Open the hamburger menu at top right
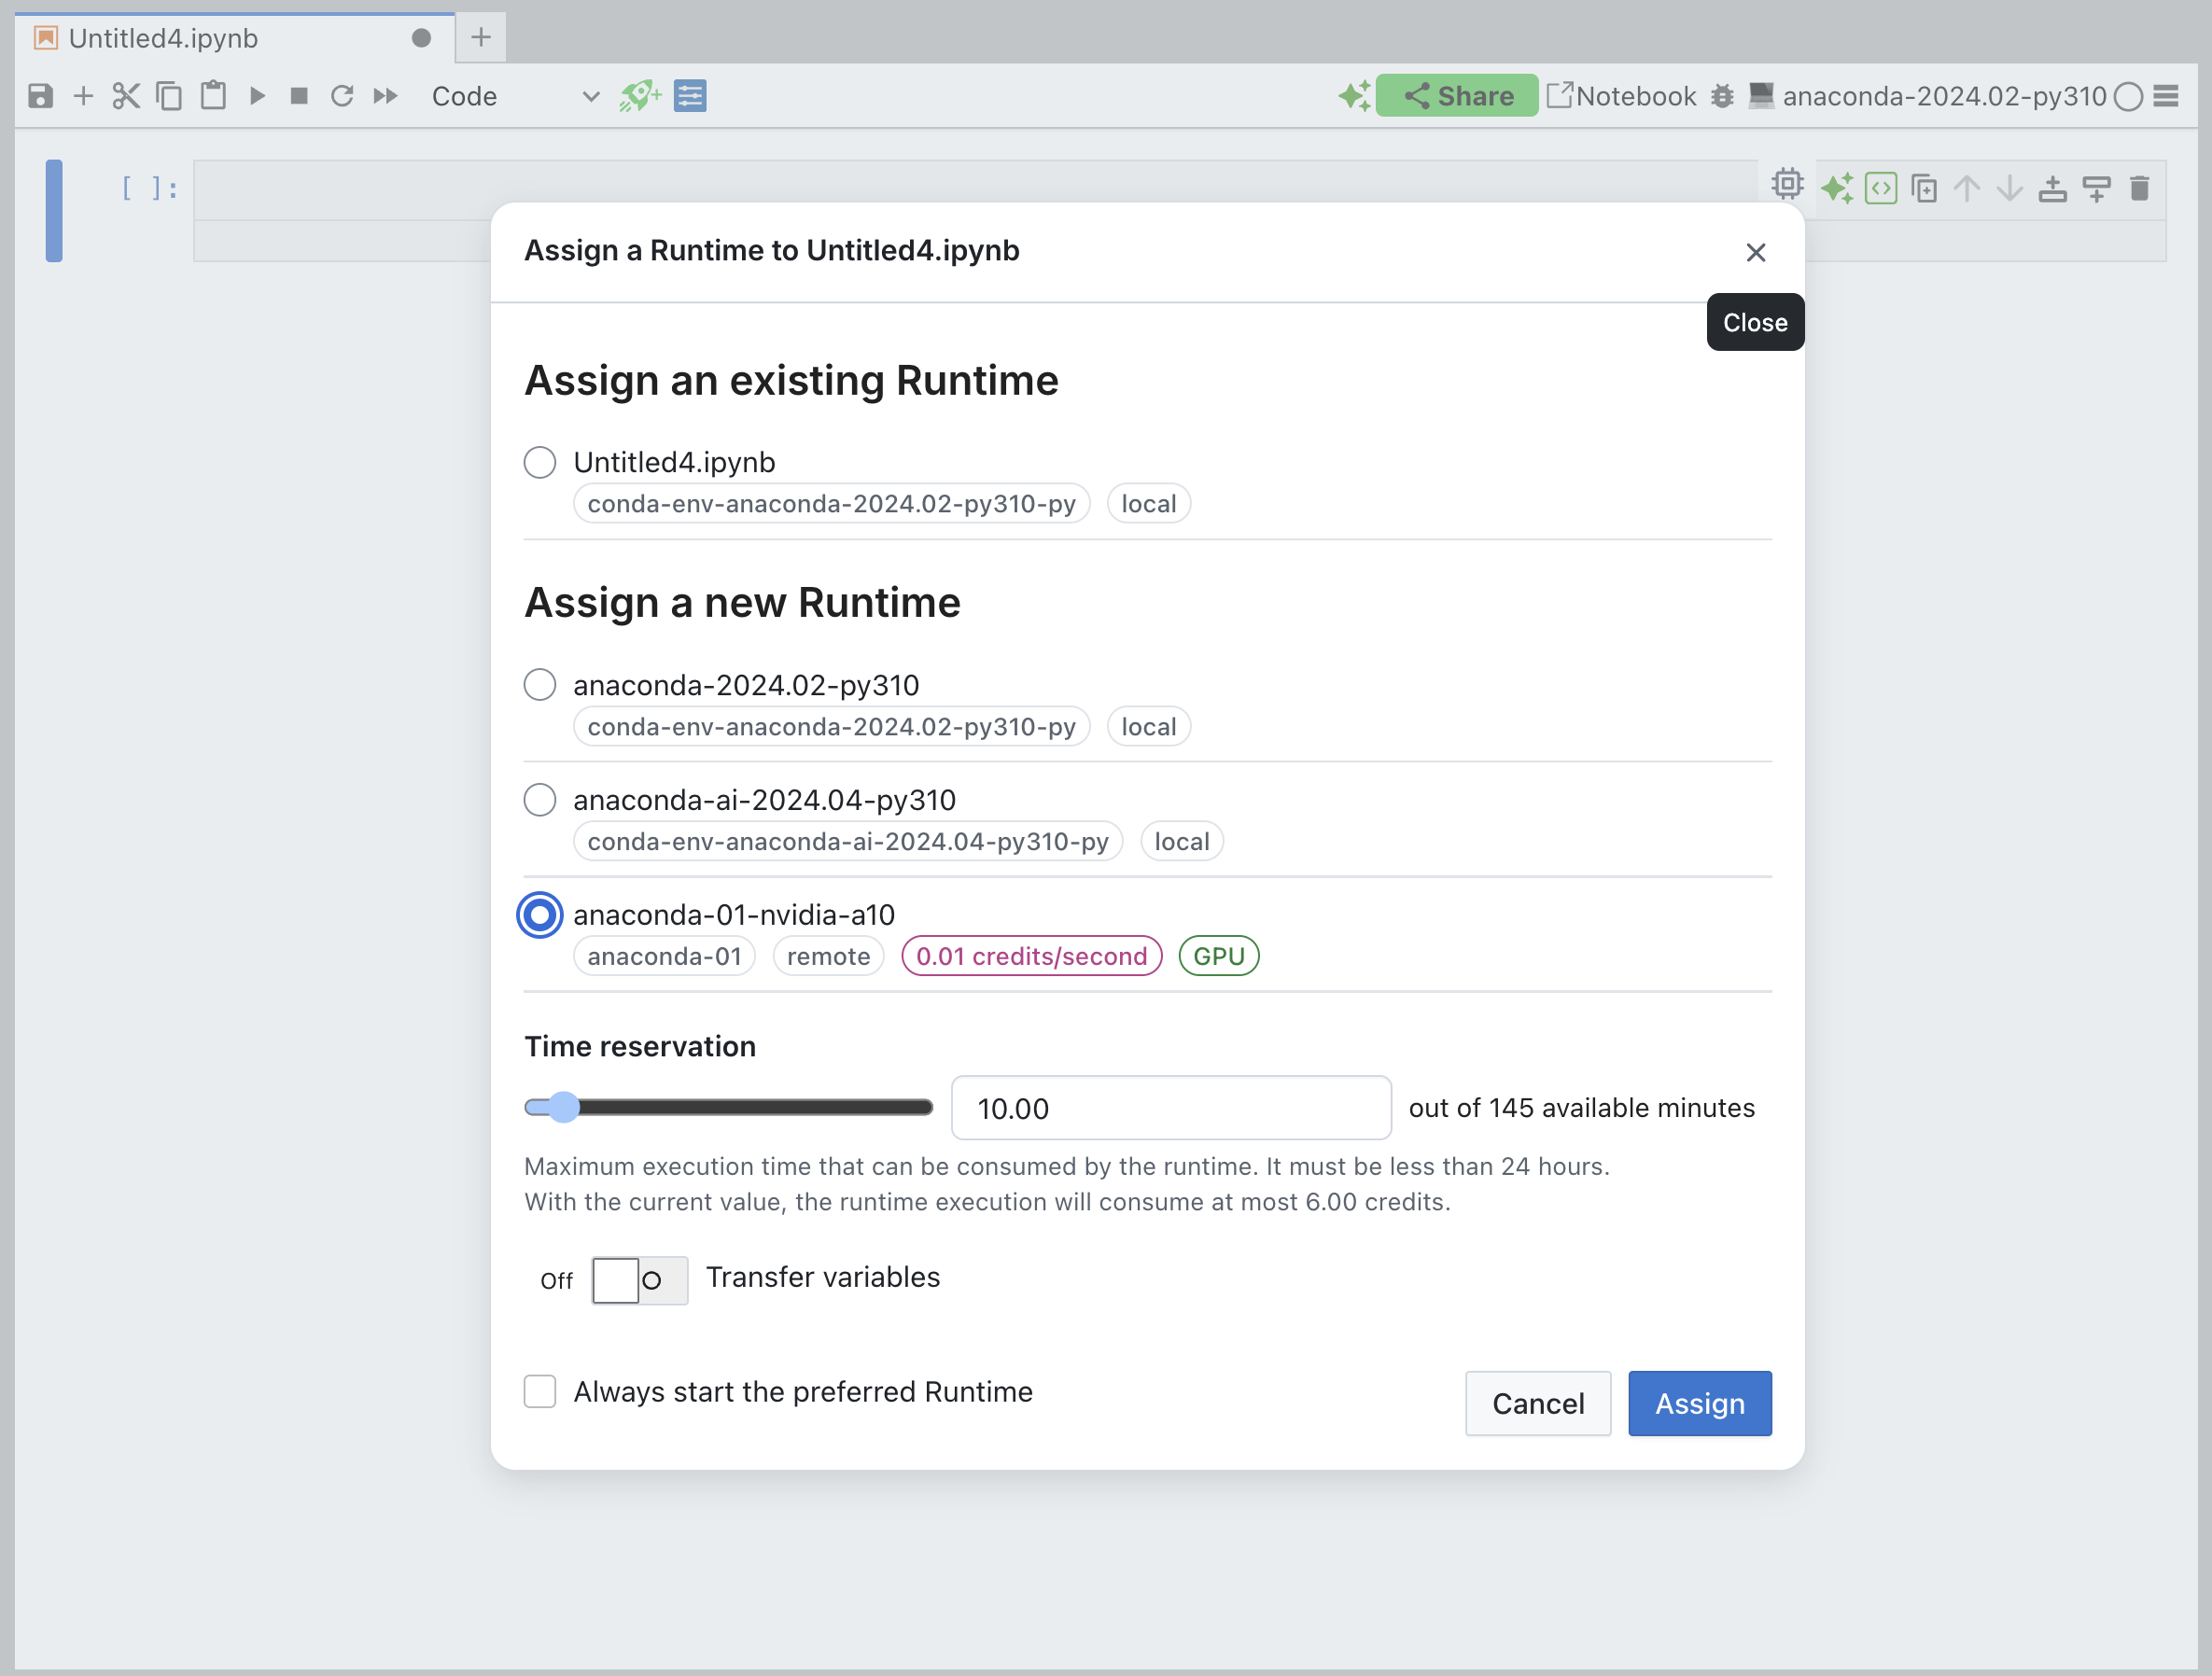Viewport: 2212px width, 1676px height. pyautogui.click(x=2167, y=96)
